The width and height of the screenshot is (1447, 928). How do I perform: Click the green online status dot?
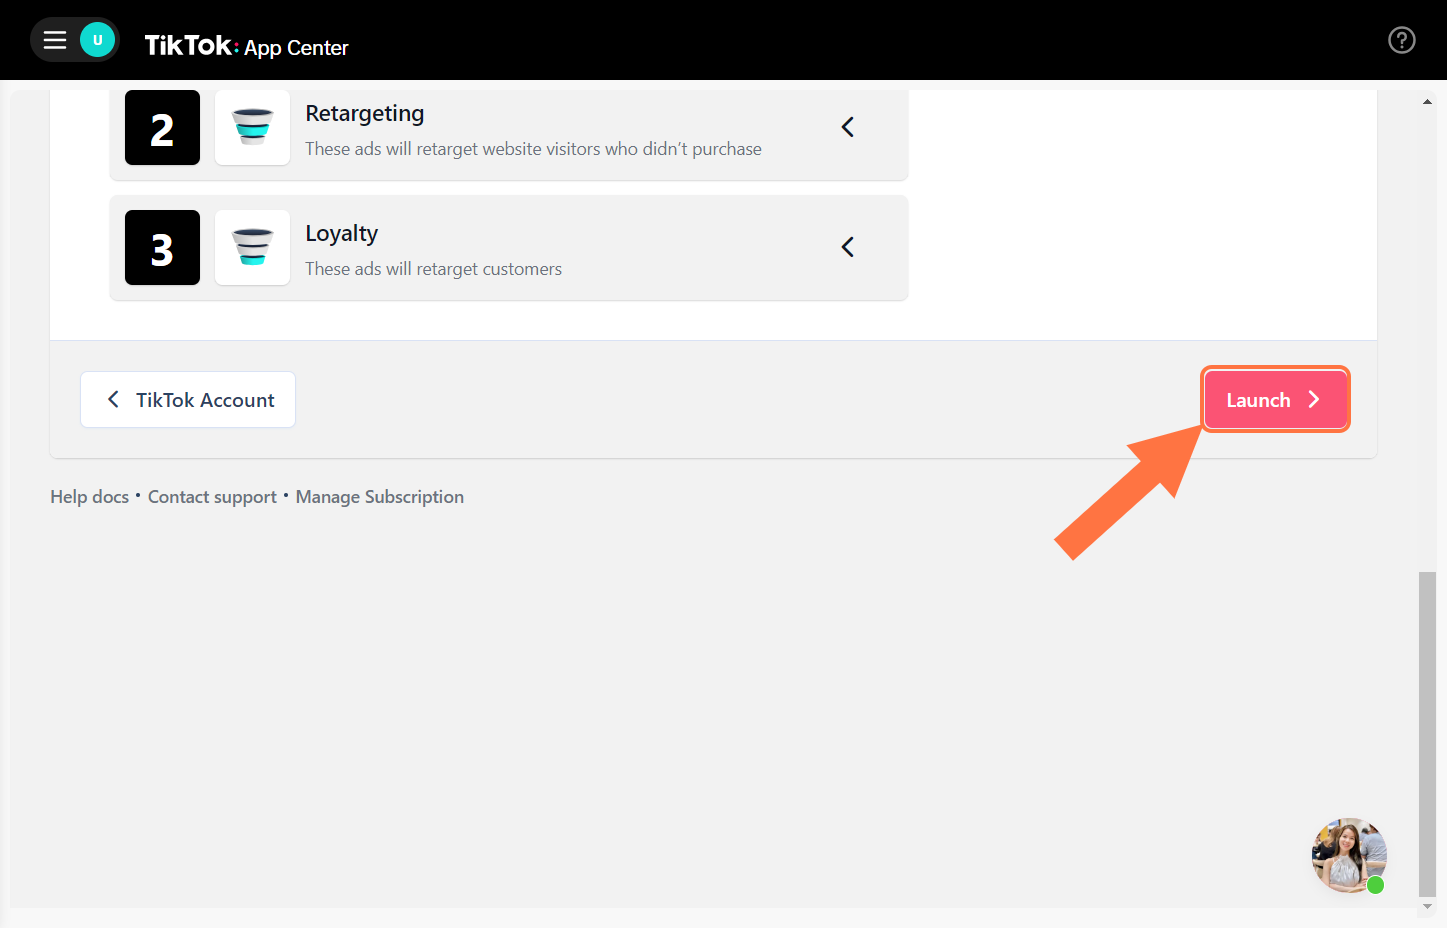(x=1377, y=885)
